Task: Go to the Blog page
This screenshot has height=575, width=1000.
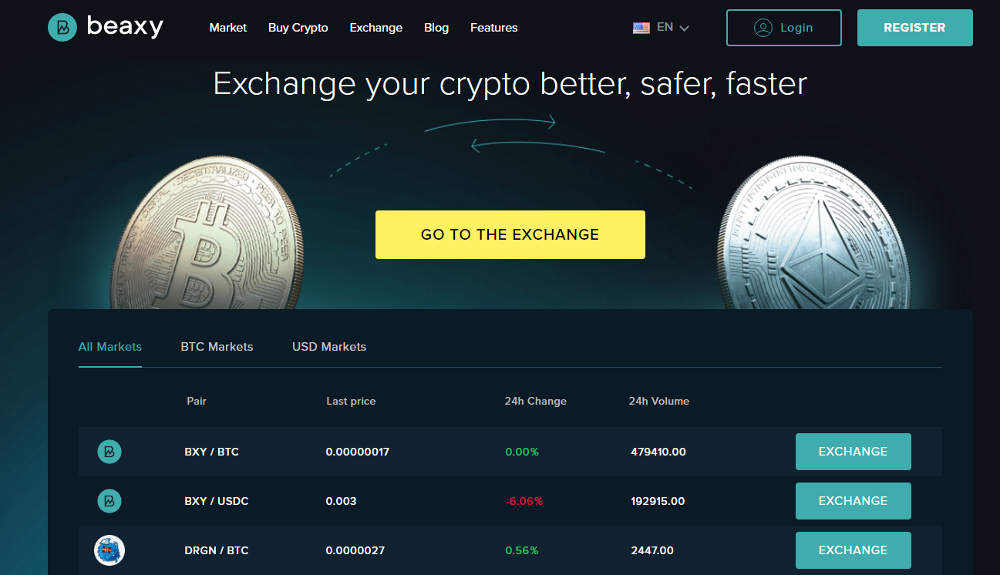Action: (x=436, y=27)
